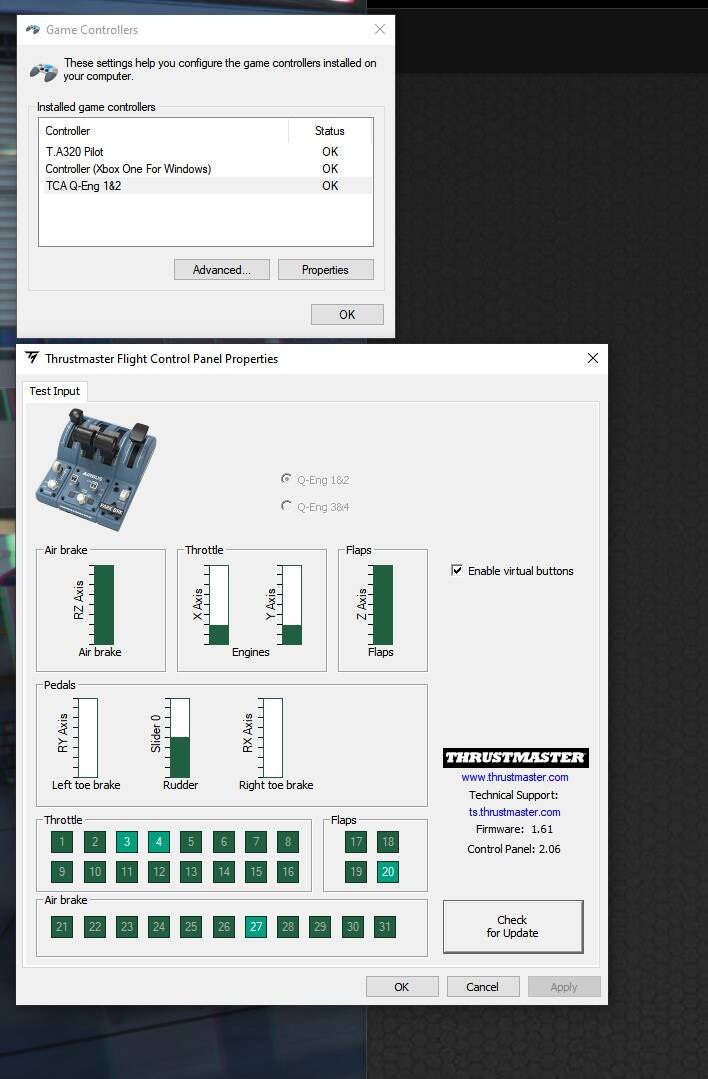Click the Game Controllers title bar icon
708x1079 pixels.
pos(32,30)
